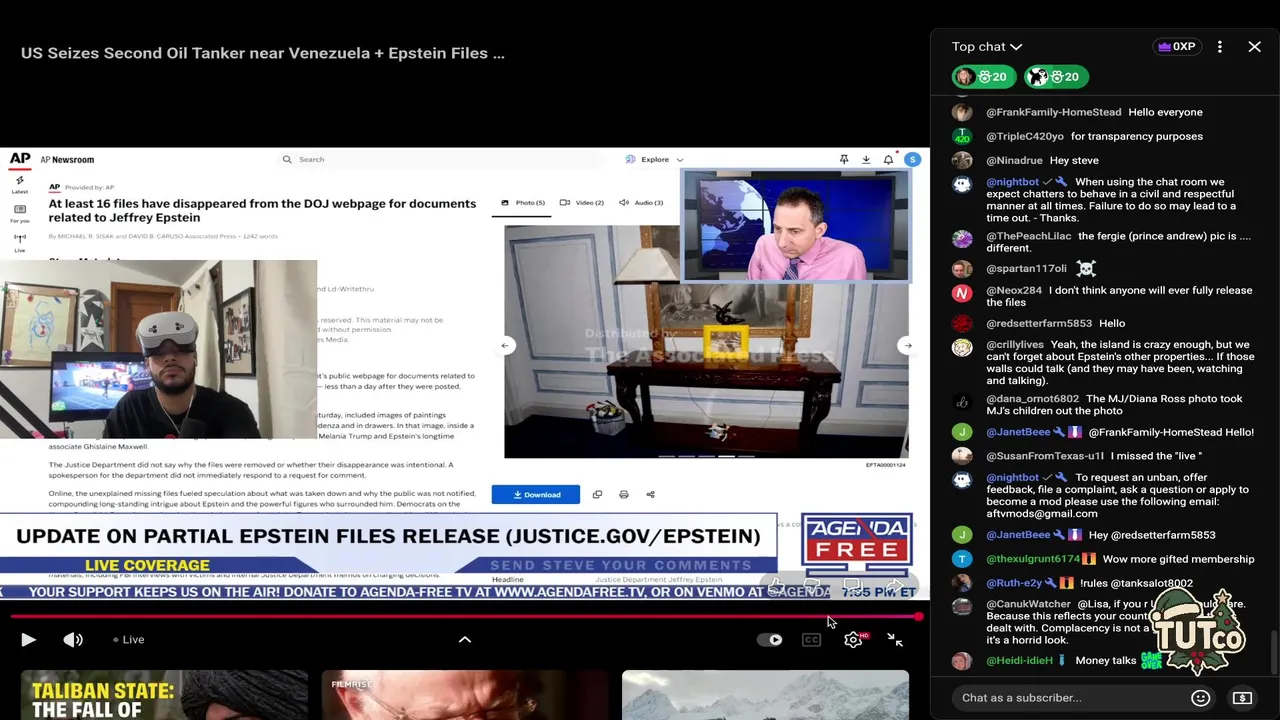Viewport: 1280px width, 720px height.
Task: Click the username @Heidi-idieH
Action: tap(1019, 660)
